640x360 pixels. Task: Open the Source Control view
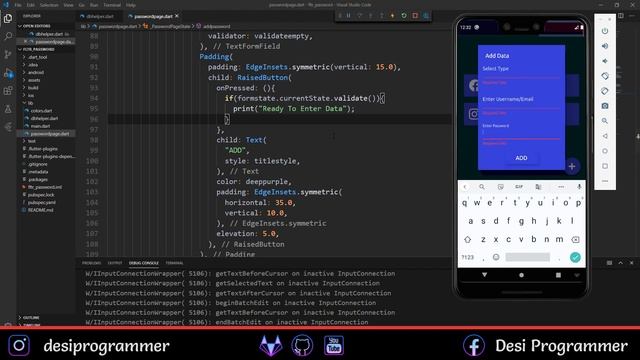[8, 54]
